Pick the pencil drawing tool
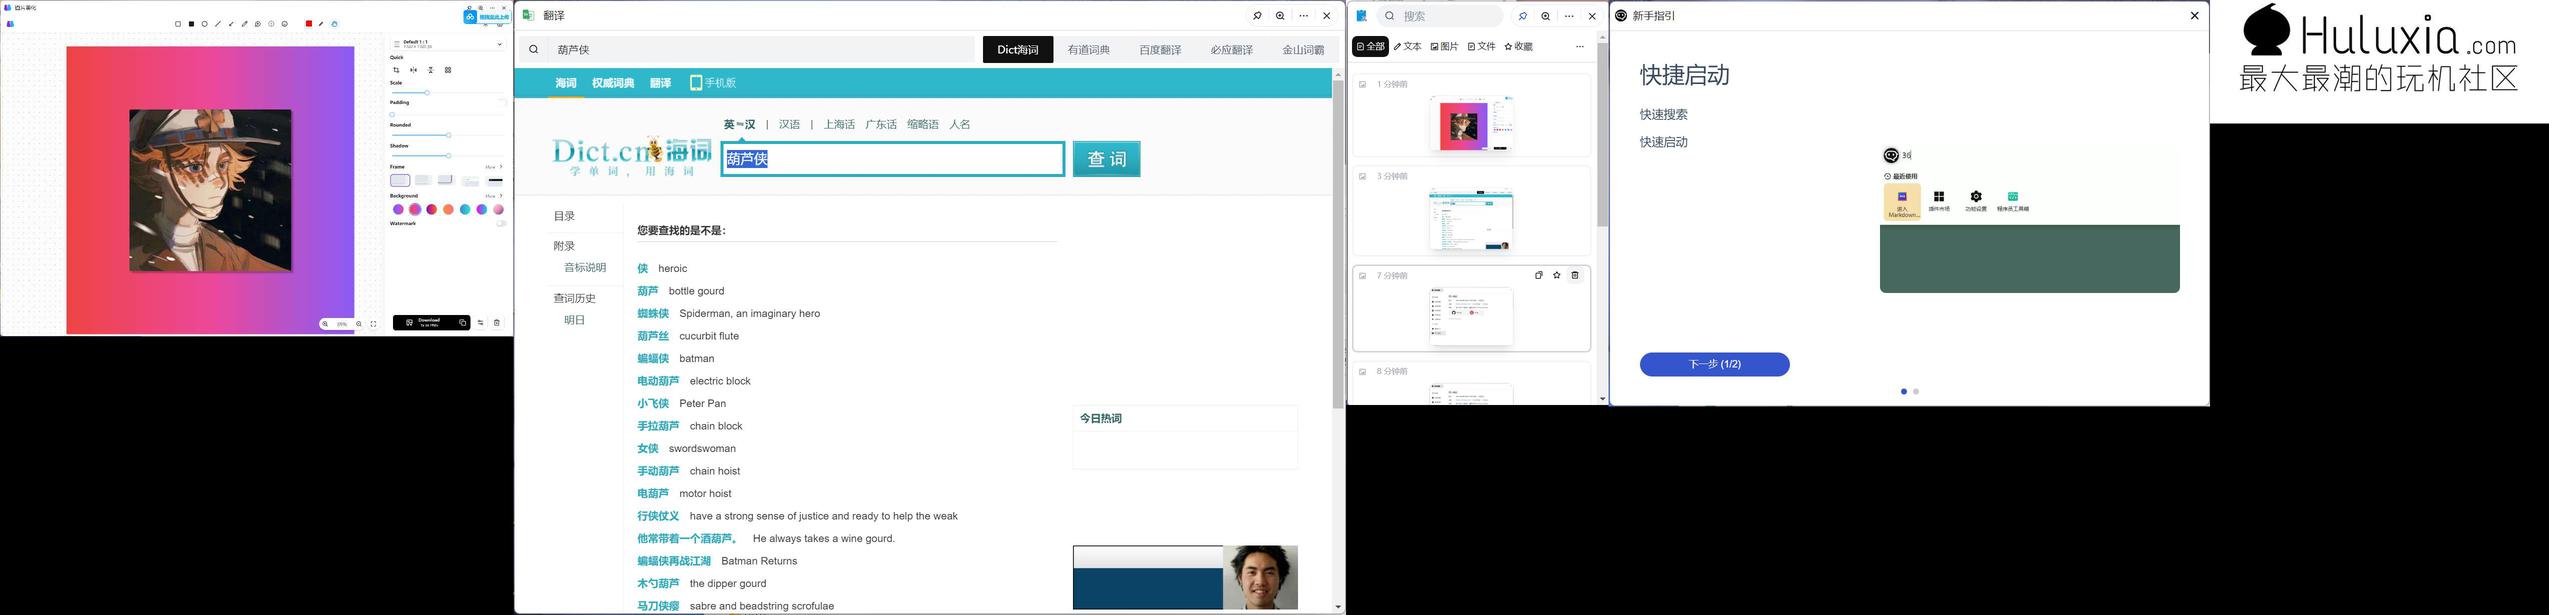The height and width of the screenshot is (615, 2549). (245, 24)
